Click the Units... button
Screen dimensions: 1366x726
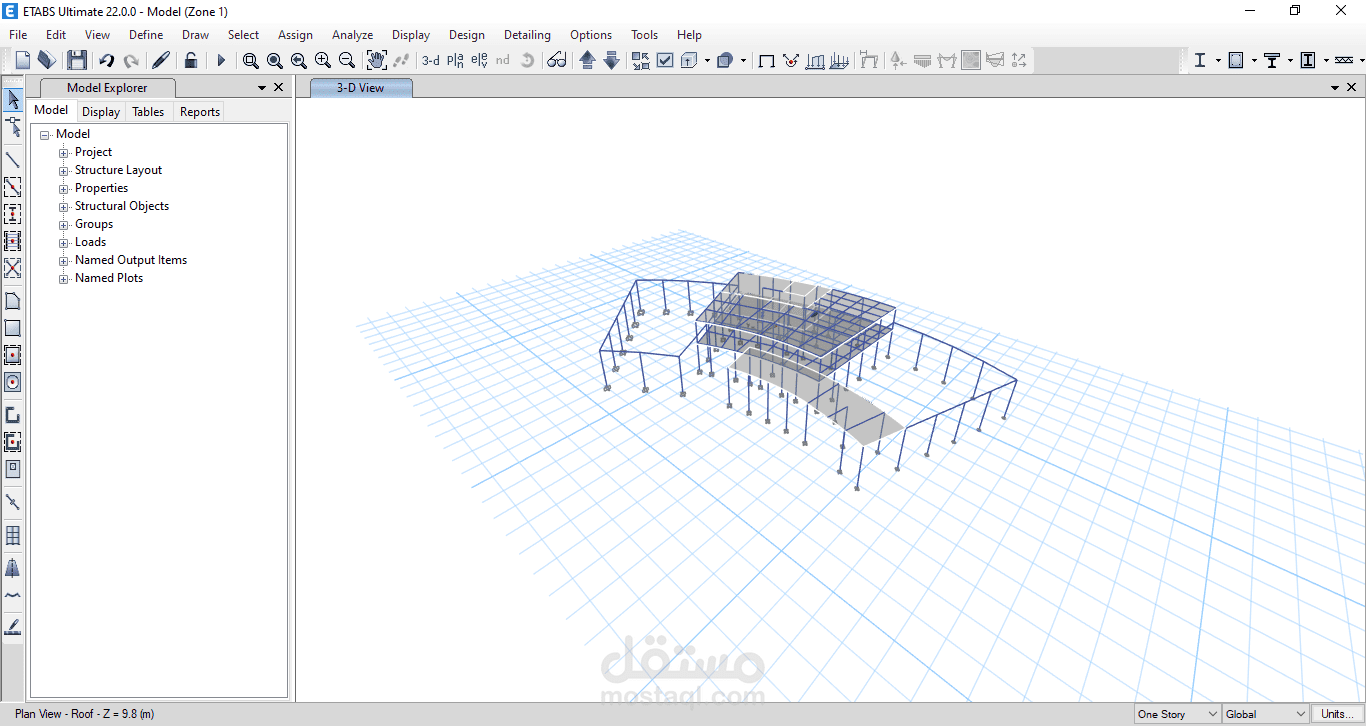coord(1337,714)
